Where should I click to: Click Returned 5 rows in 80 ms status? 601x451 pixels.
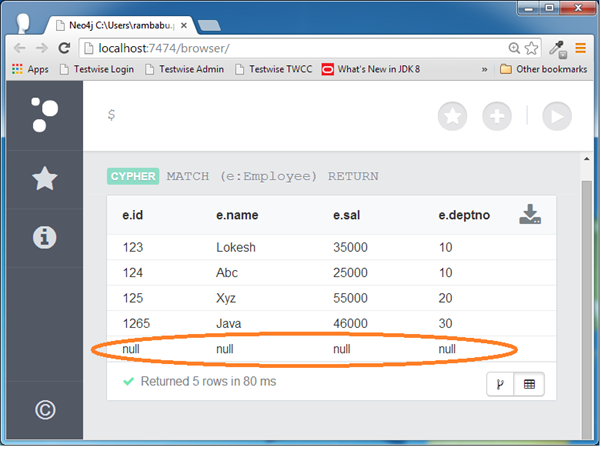(x=208, y=381)
